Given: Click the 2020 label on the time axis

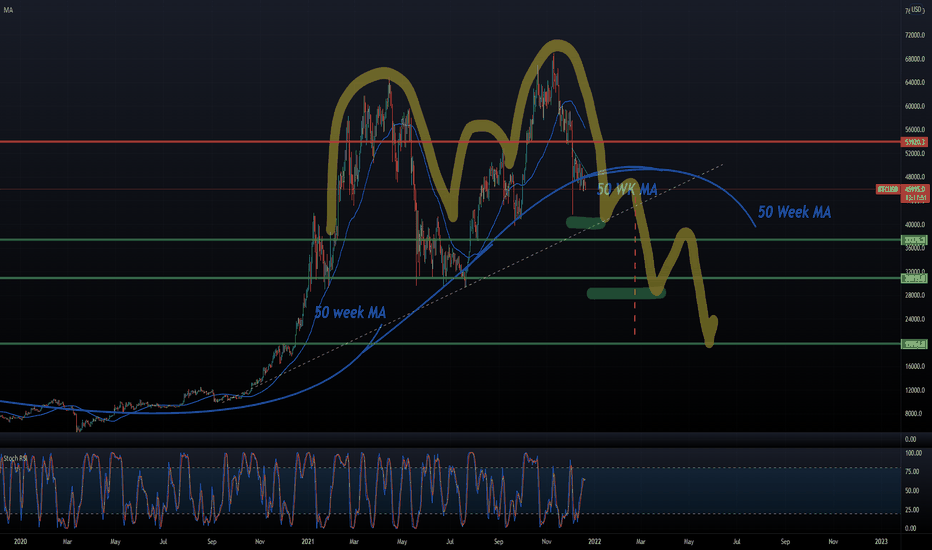Looking at the screenshot, I should click(20, 542).
